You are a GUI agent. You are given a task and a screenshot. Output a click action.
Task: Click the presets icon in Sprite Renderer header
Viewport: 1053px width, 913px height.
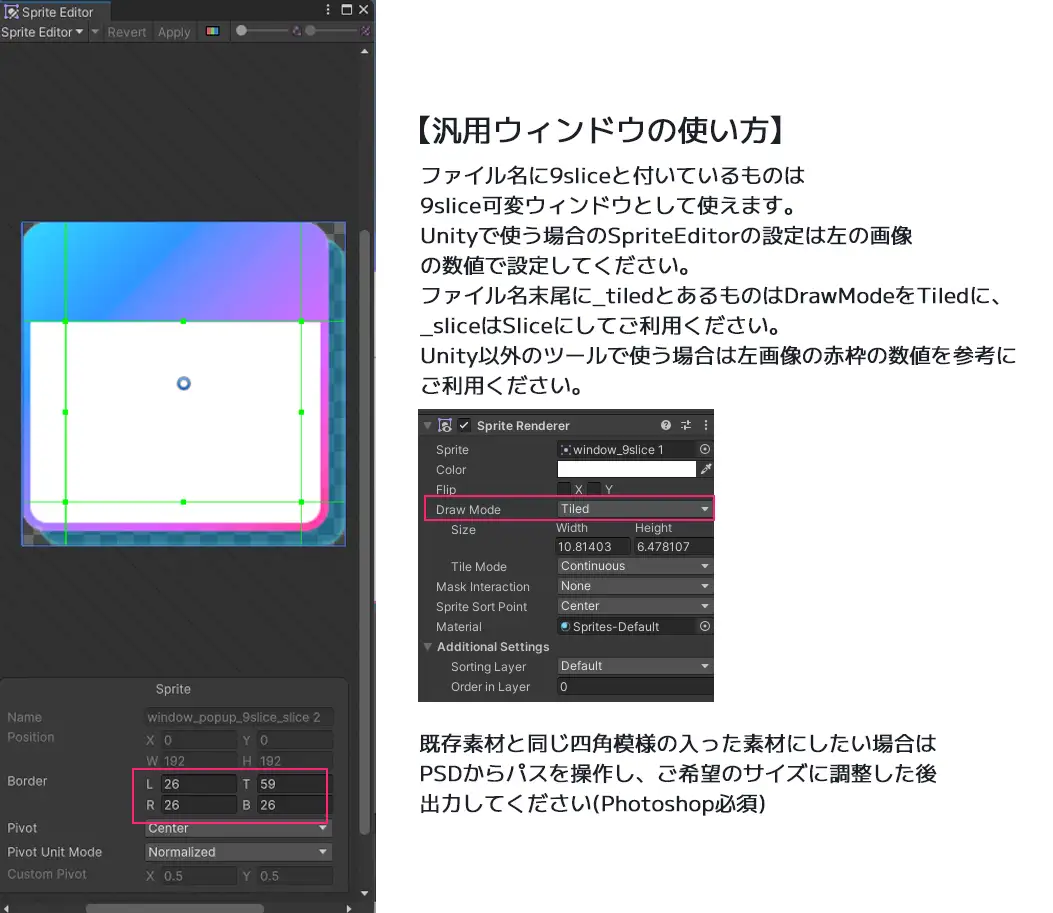686,425
